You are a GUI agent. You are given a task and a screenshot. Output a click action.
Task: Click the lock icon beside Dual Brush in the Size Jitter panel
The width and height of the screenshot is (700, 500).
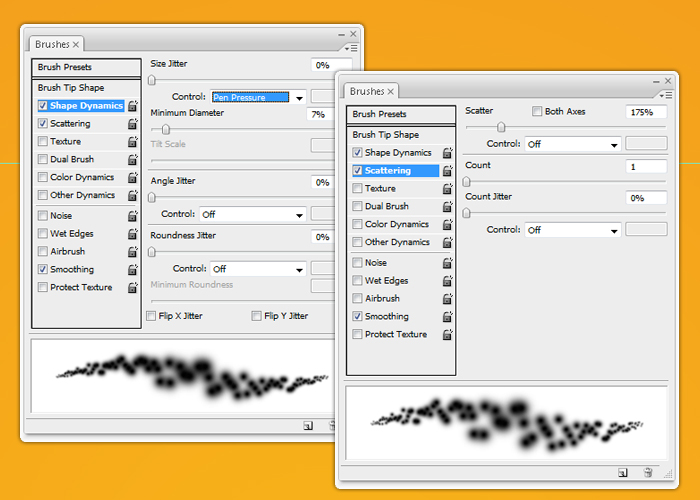pos(133,160)
